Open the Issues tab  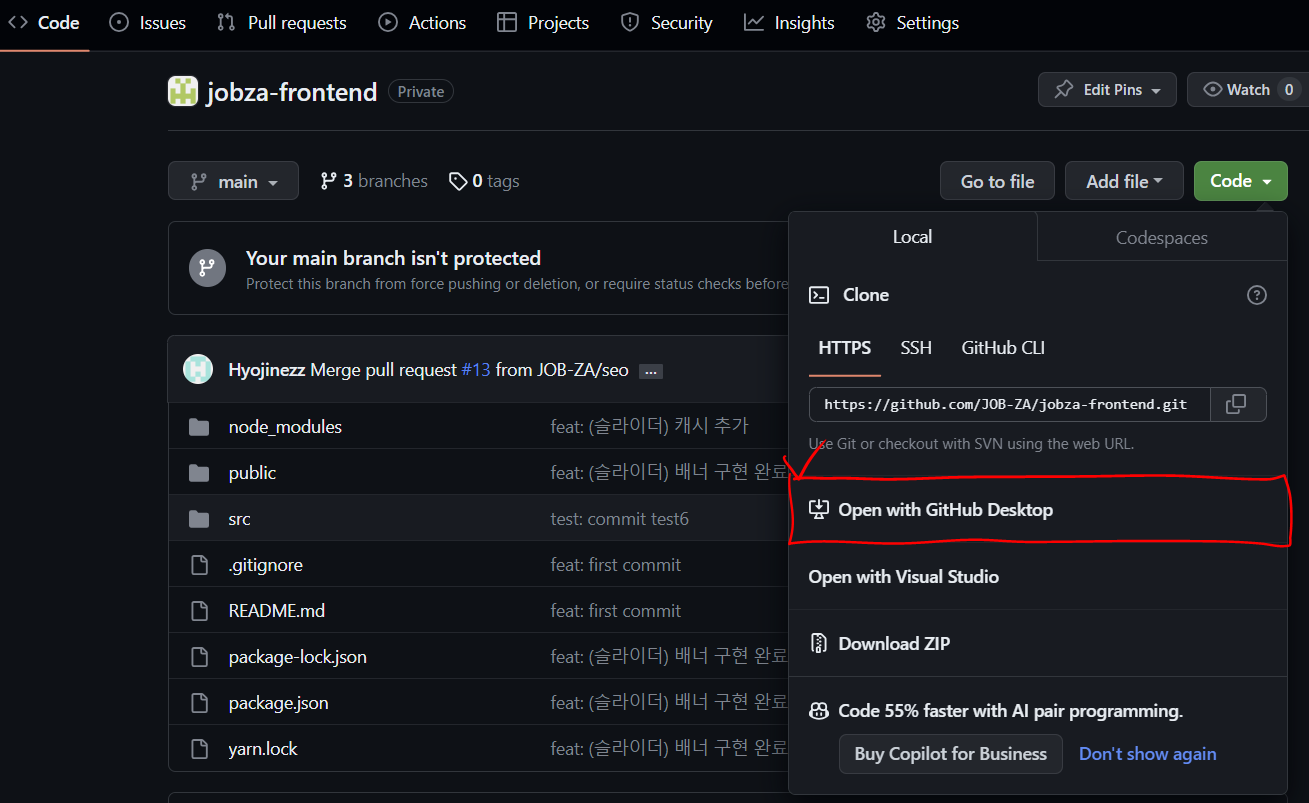(147, 23)
